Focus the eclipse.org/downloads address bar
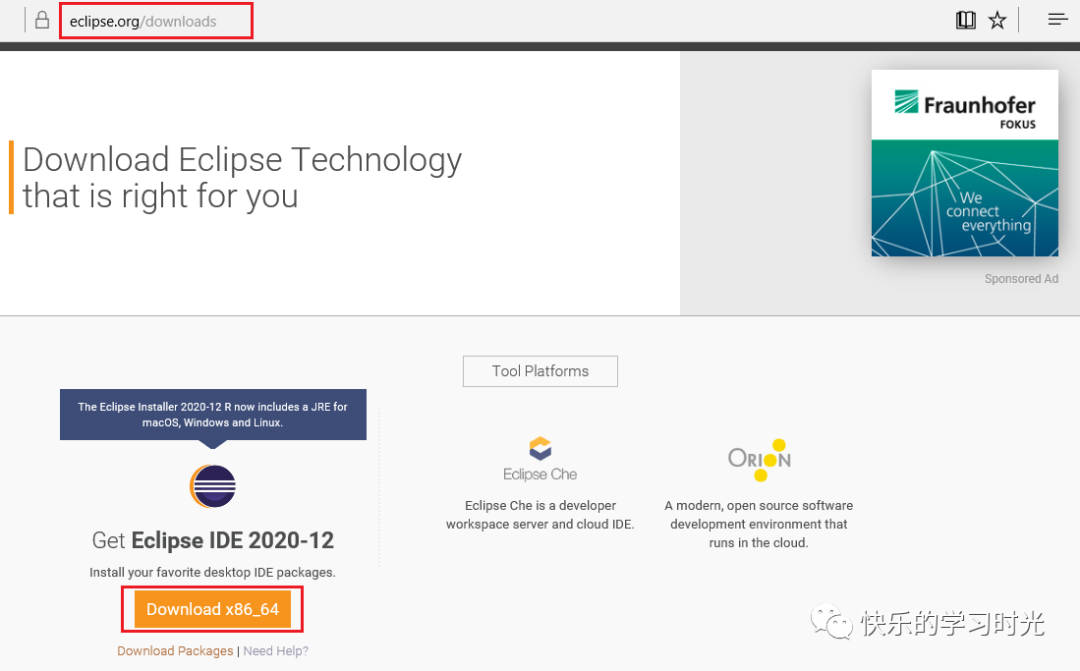This screenshot has height=671, width=1080. pos(156,21)
